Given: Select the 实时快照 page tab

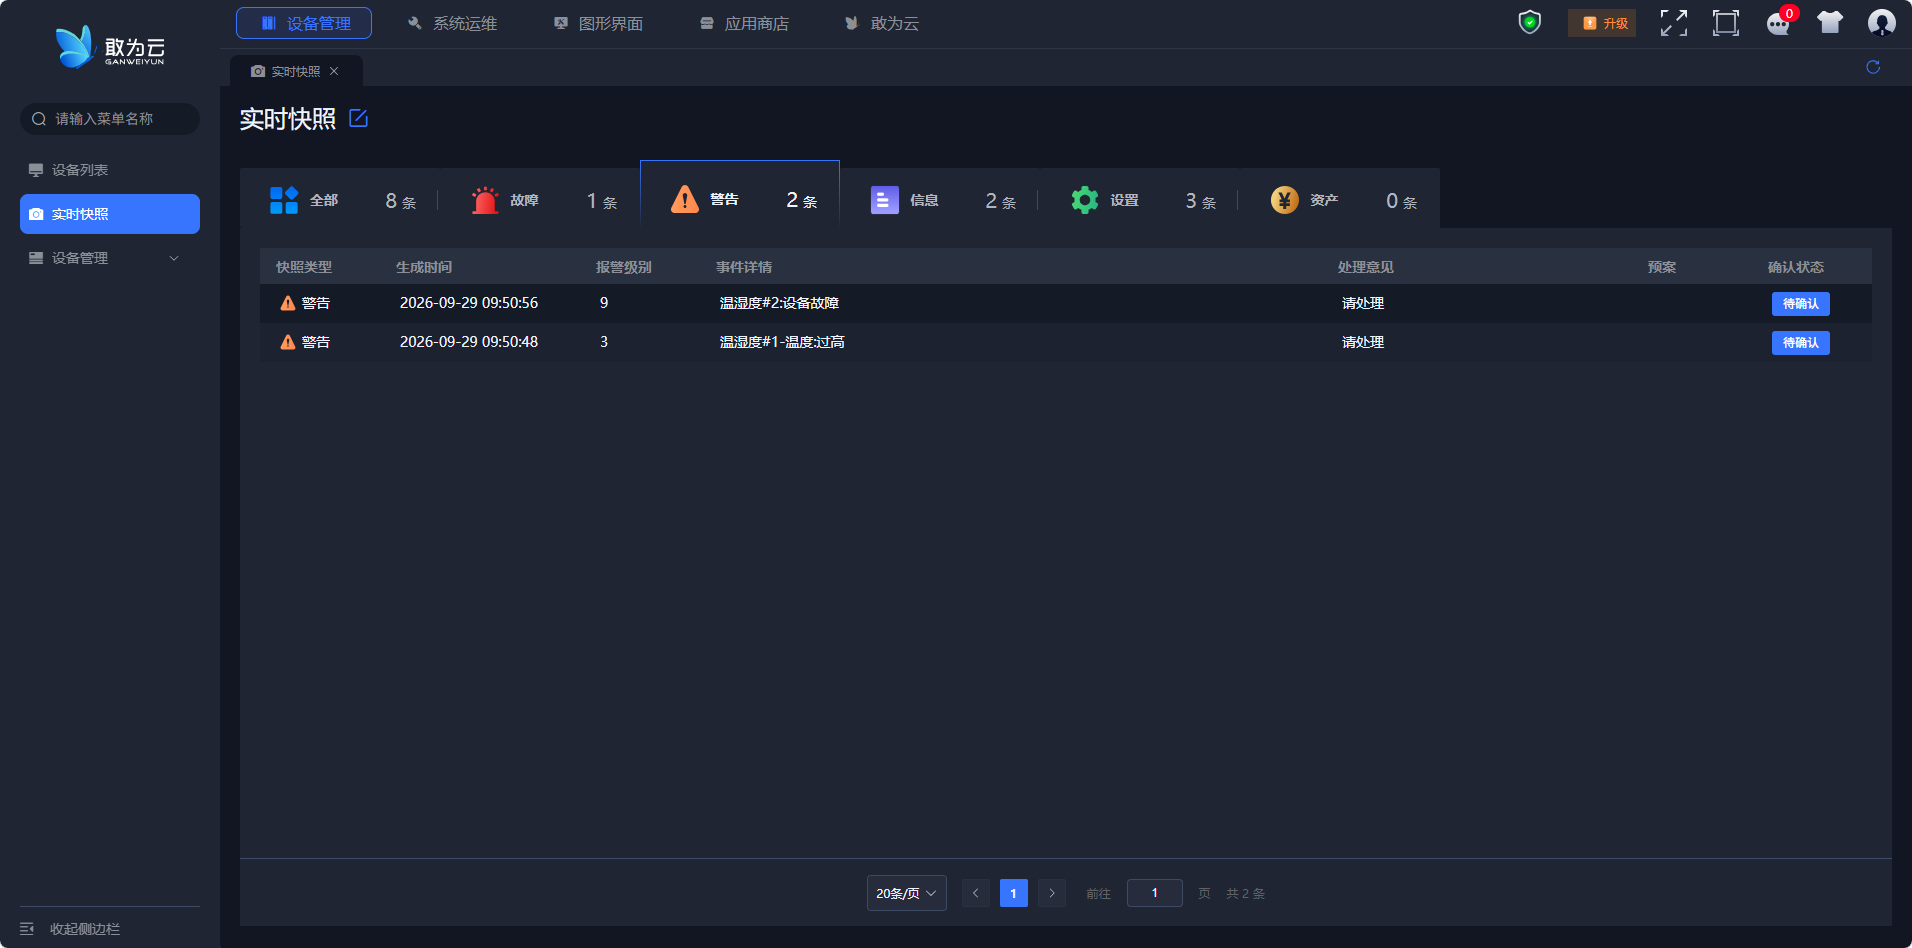Looking at the screenshot, I should click(x=296, y=71).
